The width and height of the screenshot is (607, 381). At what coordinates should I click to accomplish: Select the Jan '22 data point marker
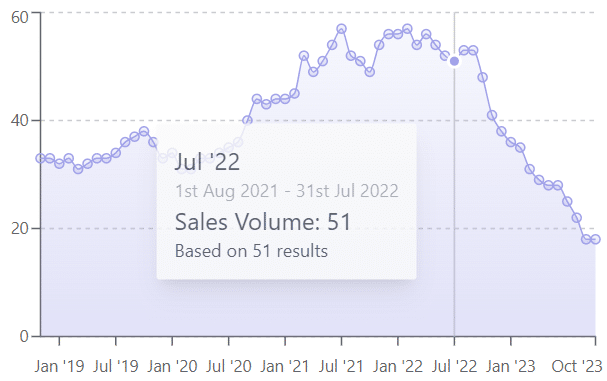(x=398, y=34)
